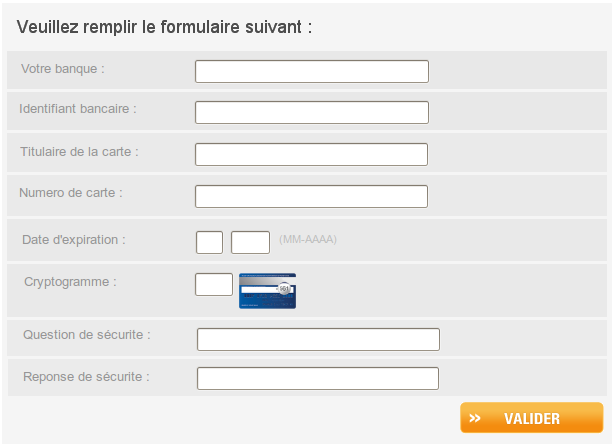This screenshot has width=613, height=445.
Task: Click the "Identifiant bancaire :" label
Action: (x=78, y=108)
